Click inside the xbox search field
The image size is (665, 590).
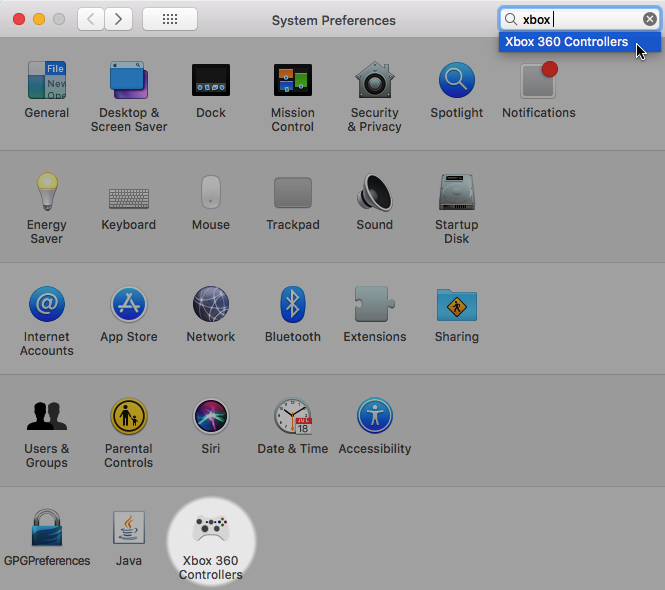tap(580, 19)
